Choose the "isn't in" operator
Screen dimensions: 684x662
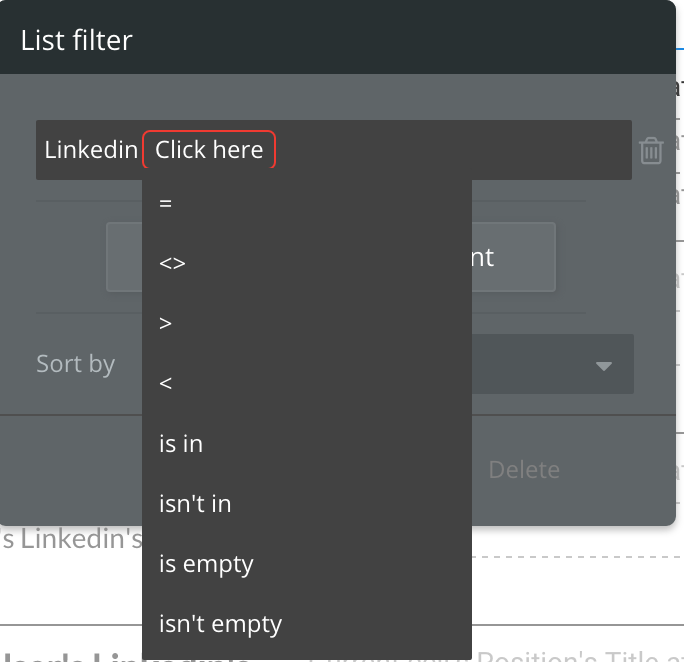[x=195, y=503]
